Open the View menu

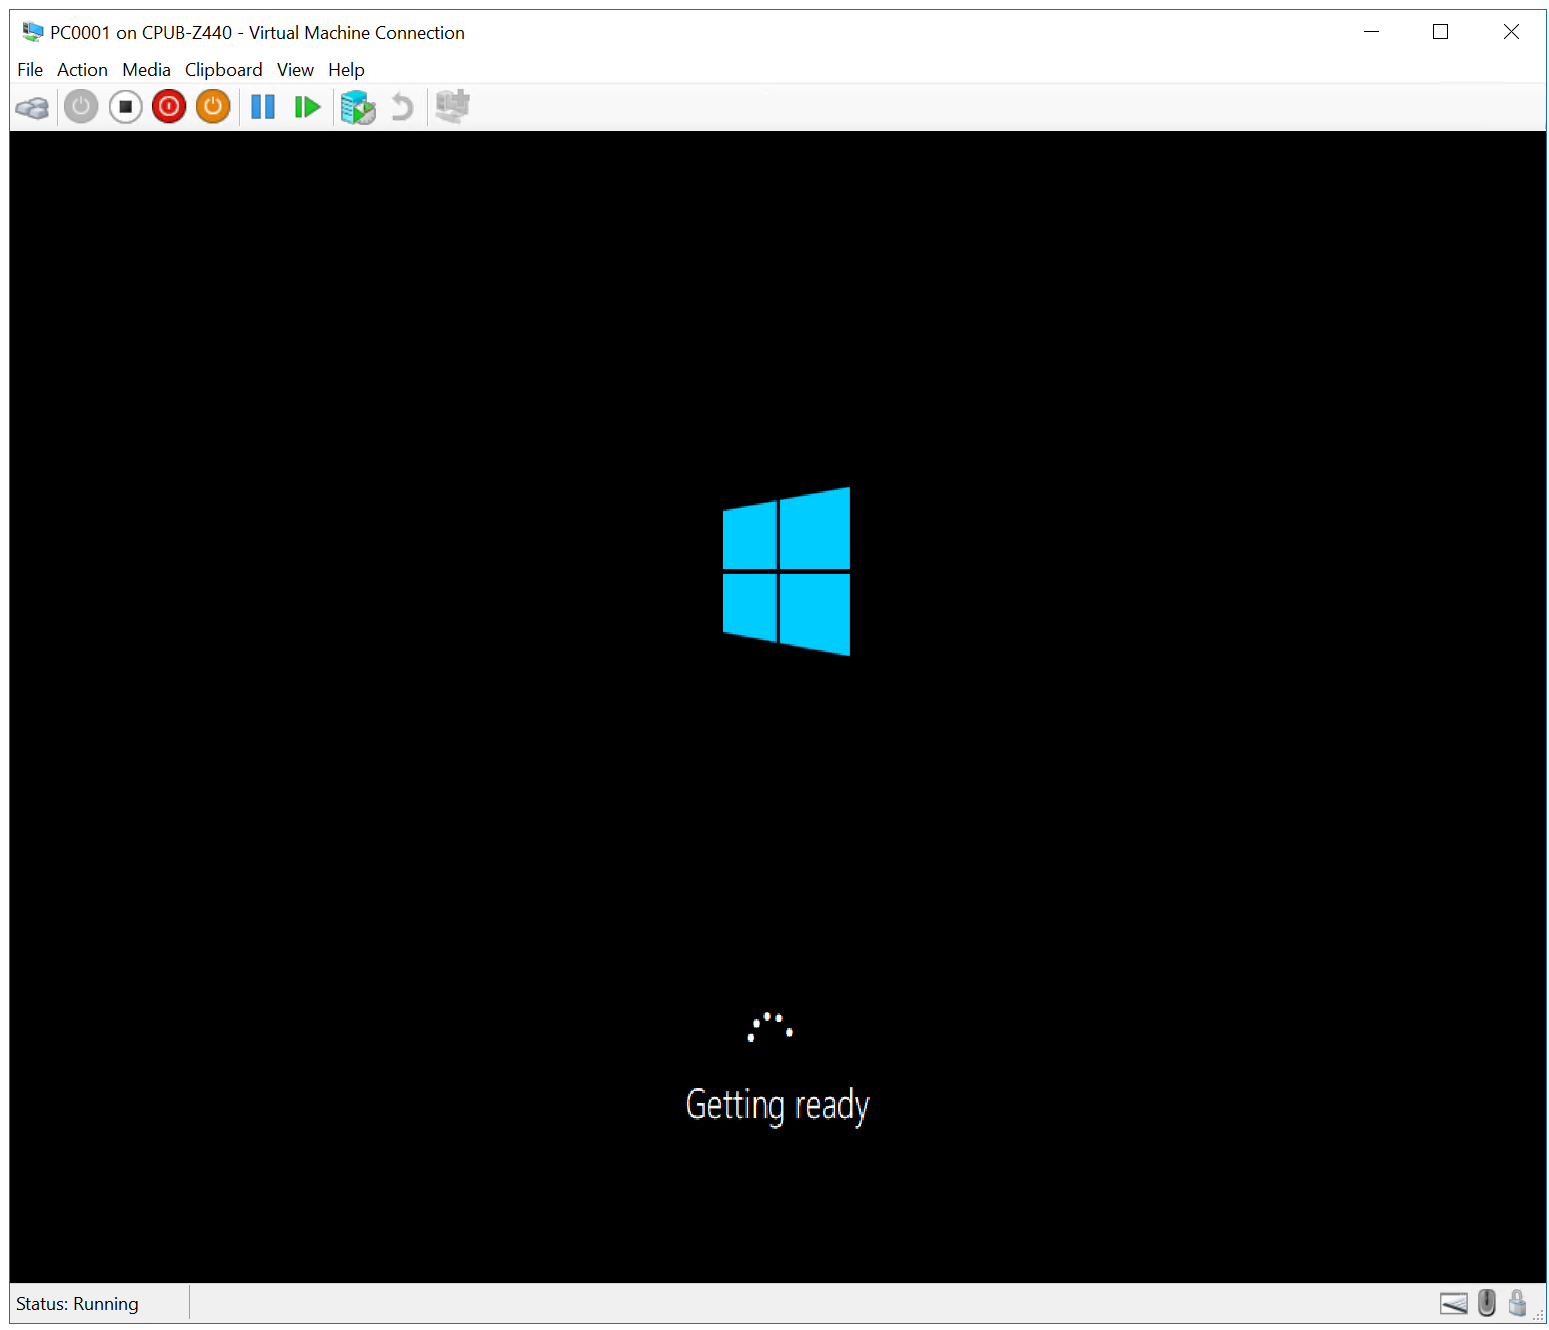[295, 69]
